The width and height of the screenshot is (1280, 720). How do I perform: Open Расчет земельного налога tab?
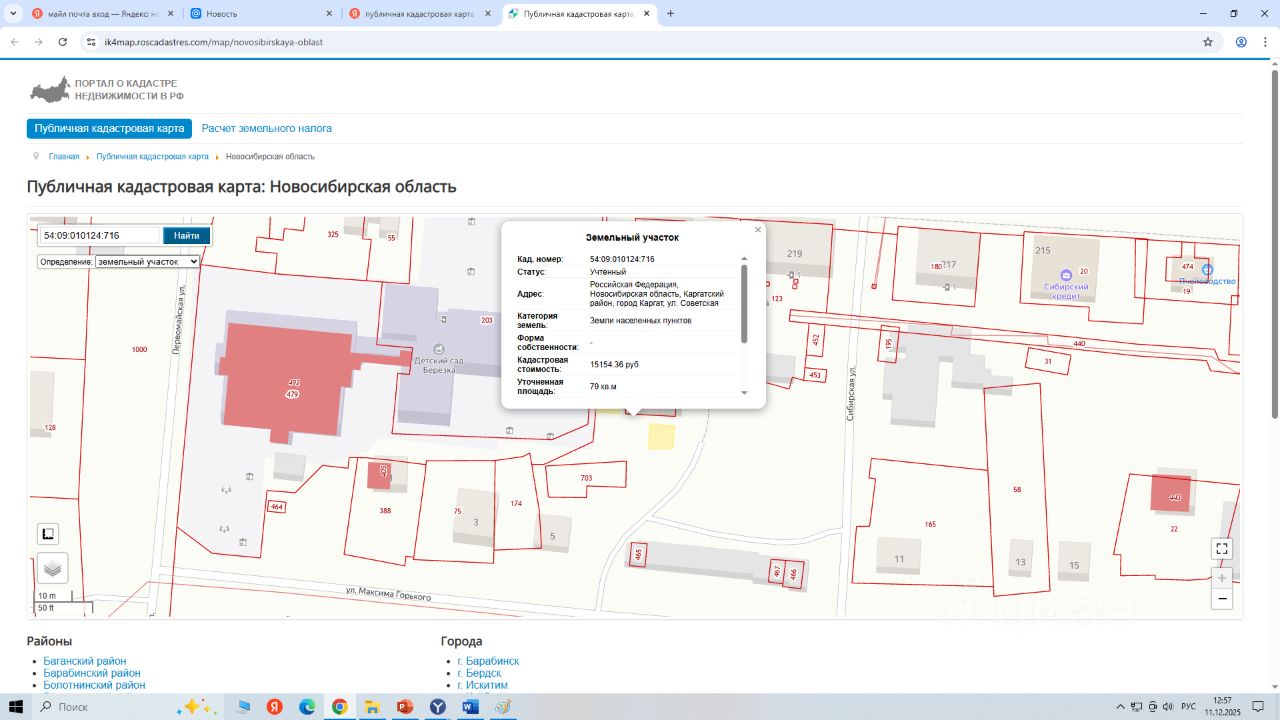[266, 129]
